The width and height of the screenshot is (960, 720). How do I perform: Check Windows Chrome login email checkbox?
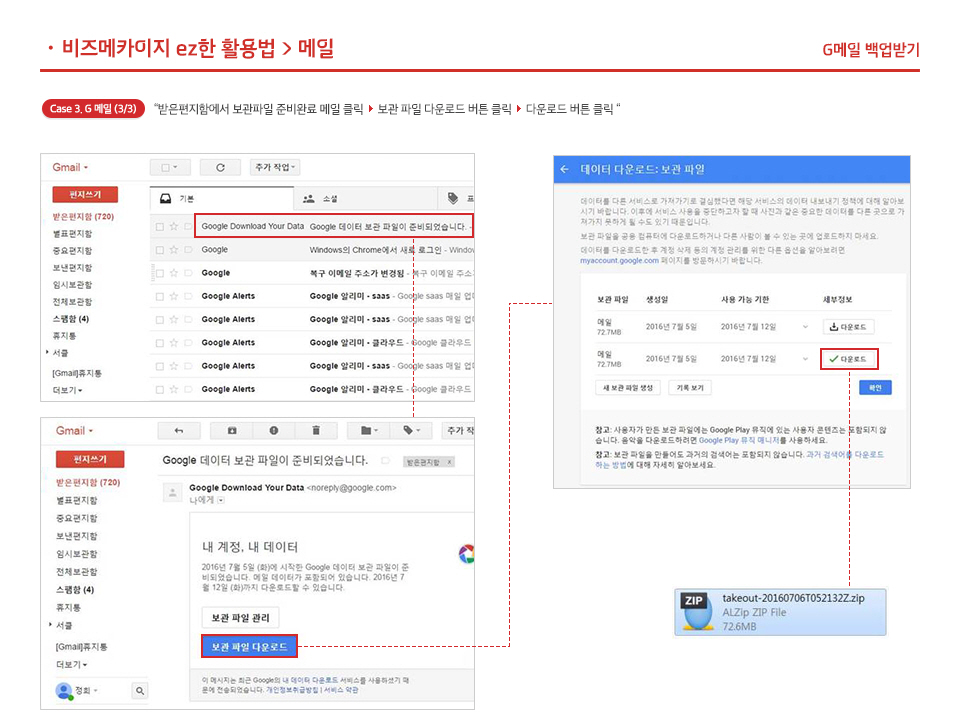click(160, 250)
